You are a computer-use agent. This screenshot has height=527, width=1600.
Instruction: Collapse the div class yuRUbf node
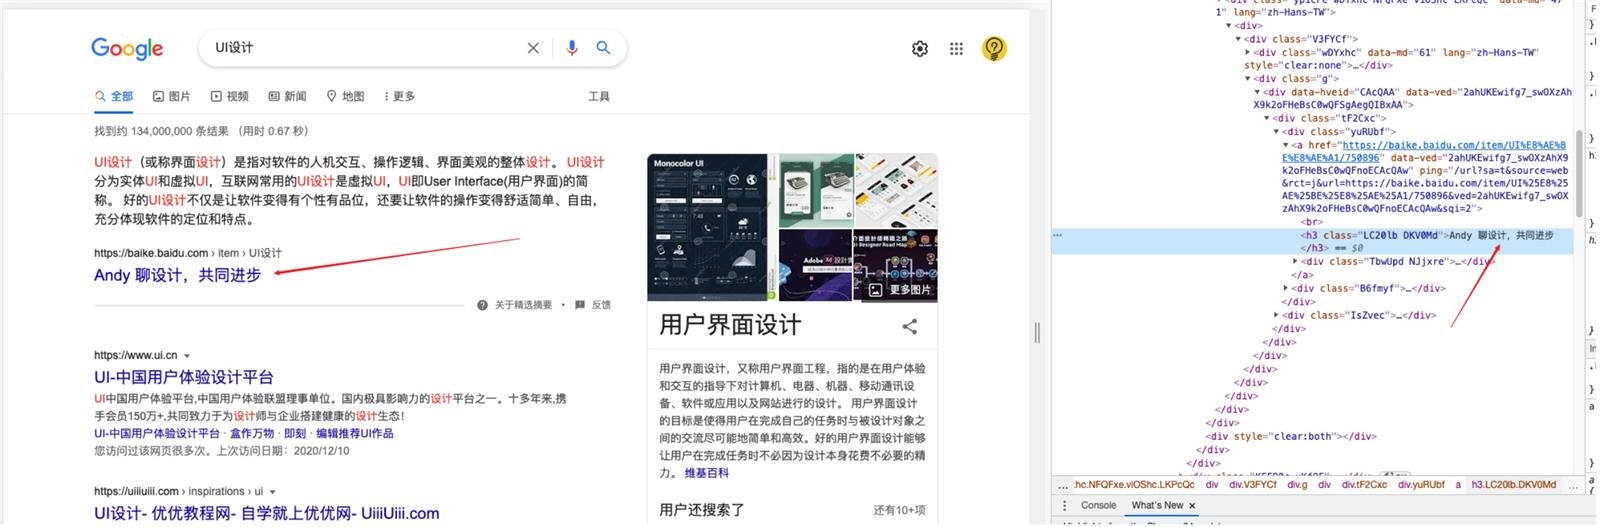click(x=1277, y=131)
